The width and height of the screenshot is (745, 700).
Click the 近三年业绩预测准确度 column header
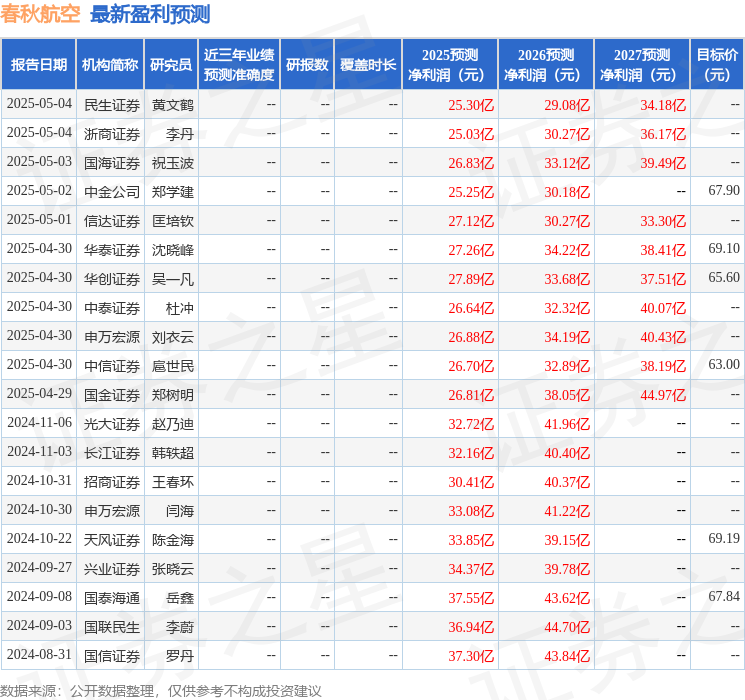238,65
